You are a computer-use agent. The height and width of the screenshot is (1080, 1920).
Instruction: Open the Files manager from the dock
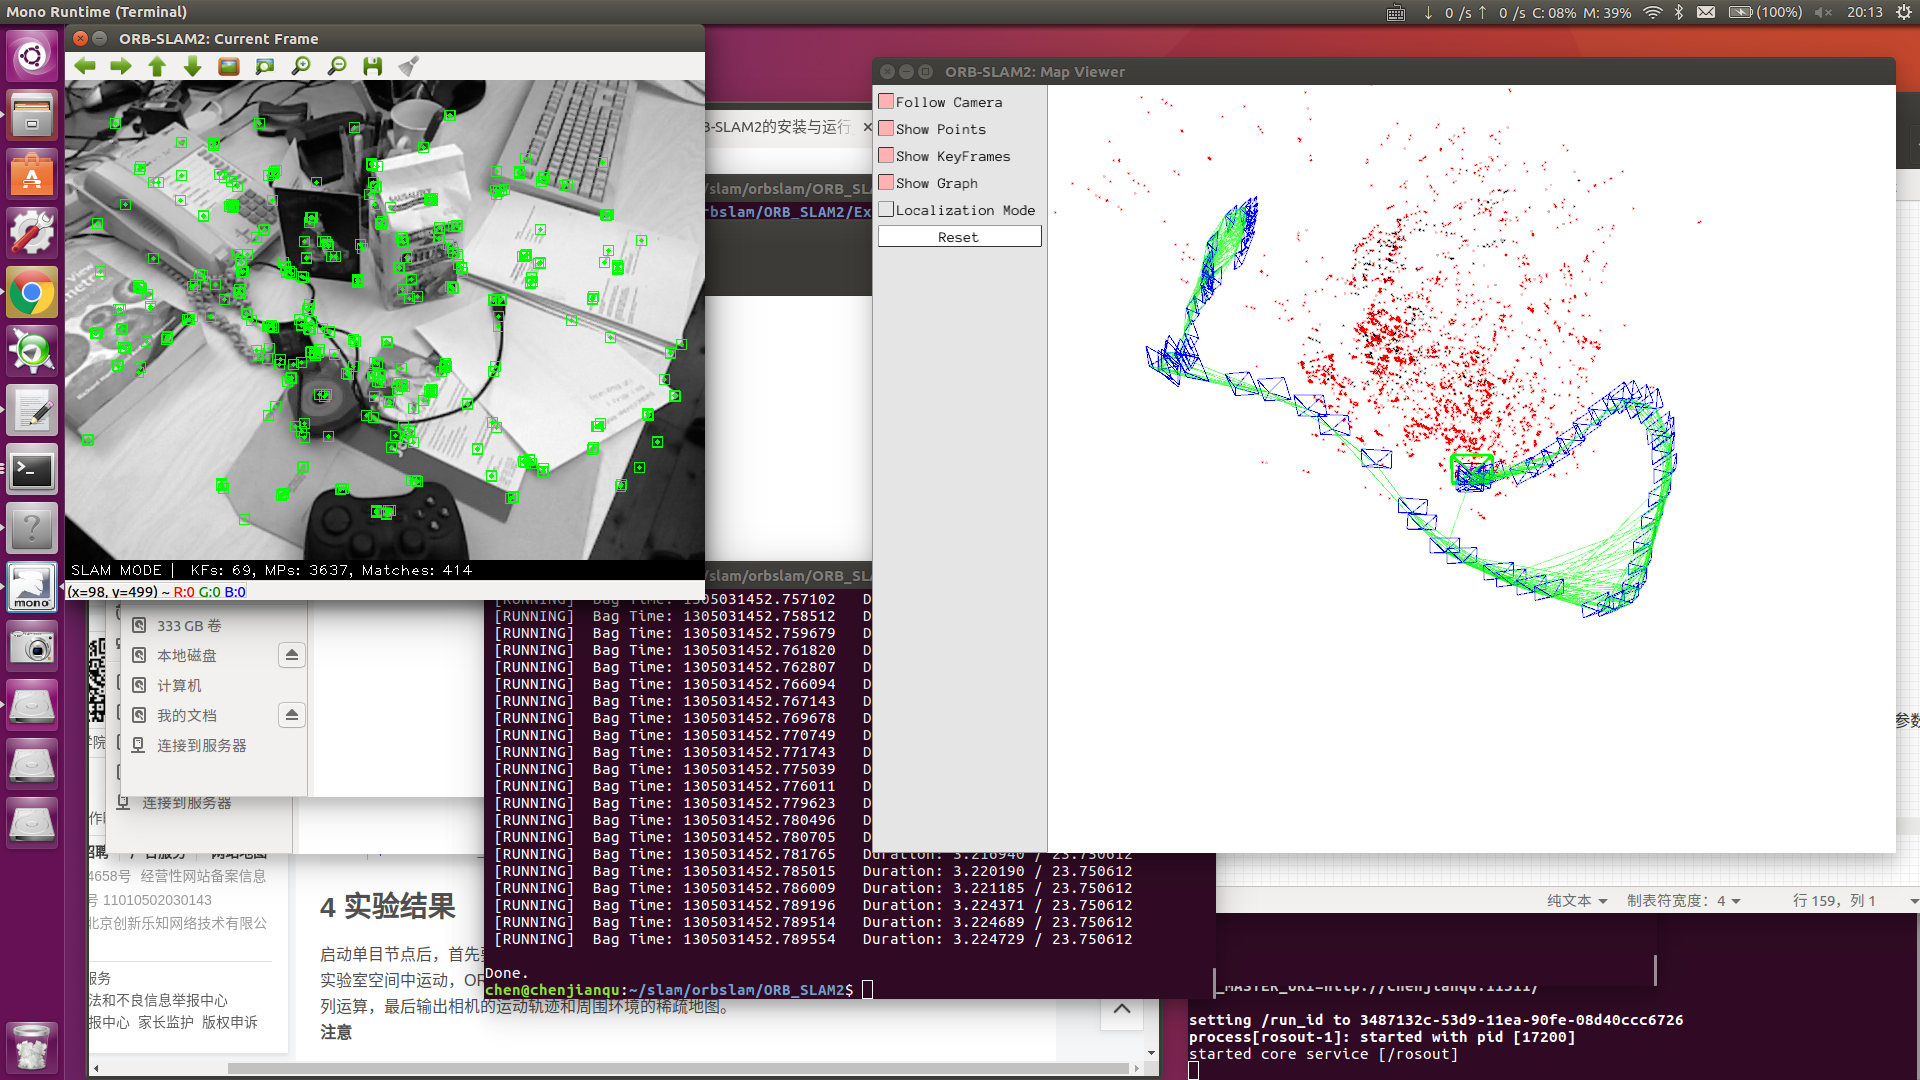32,114
